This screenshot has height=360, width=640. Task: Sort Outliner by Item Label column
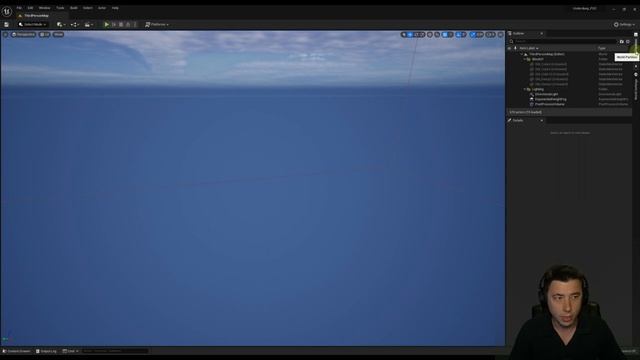[529, 48]
